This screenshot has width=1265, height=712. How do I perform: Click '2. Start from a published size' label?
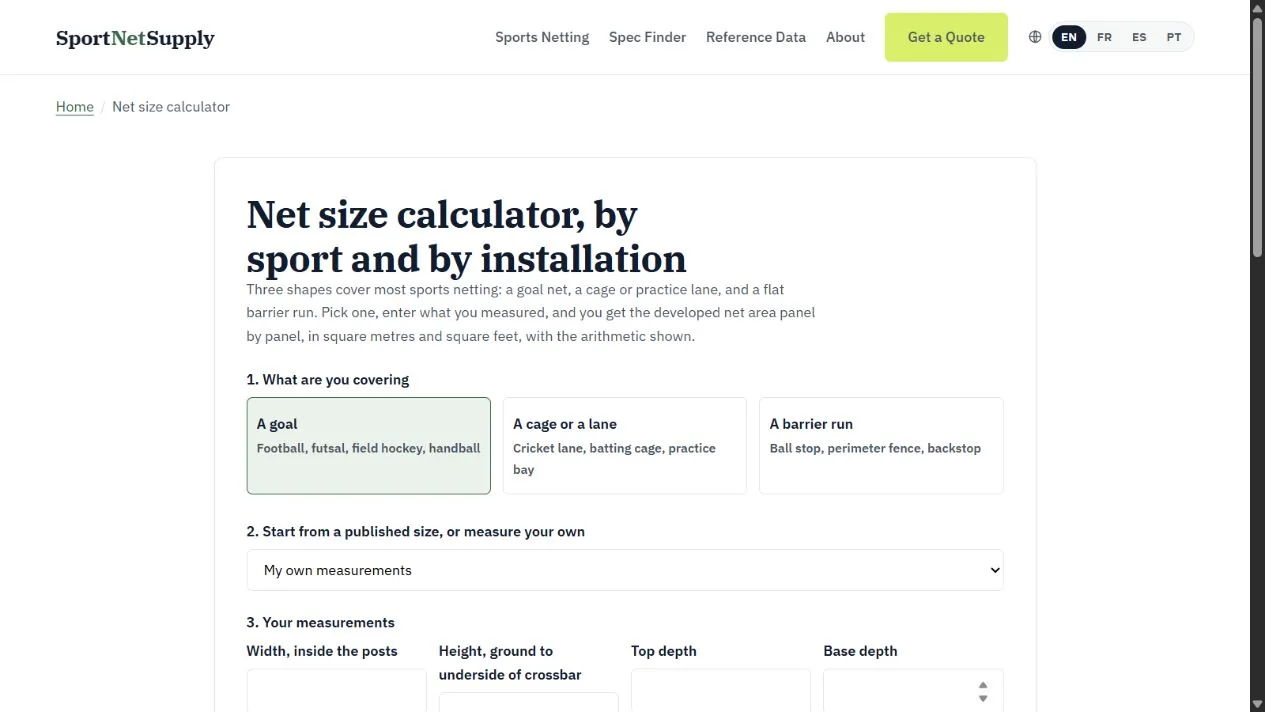point(416,532)
